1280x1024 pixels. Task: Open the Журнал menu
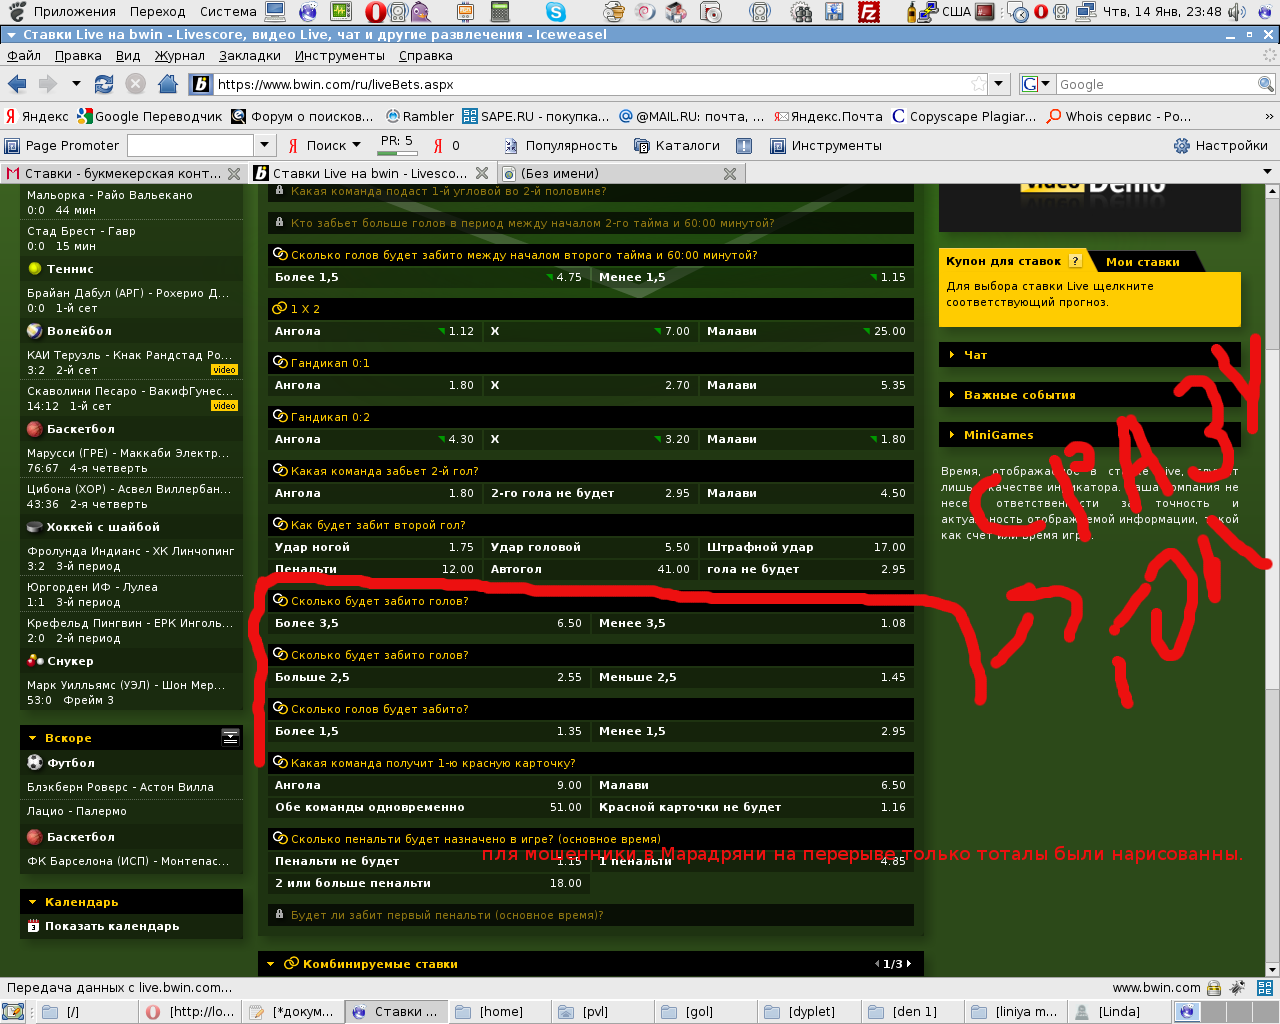(x=179, y=55)
